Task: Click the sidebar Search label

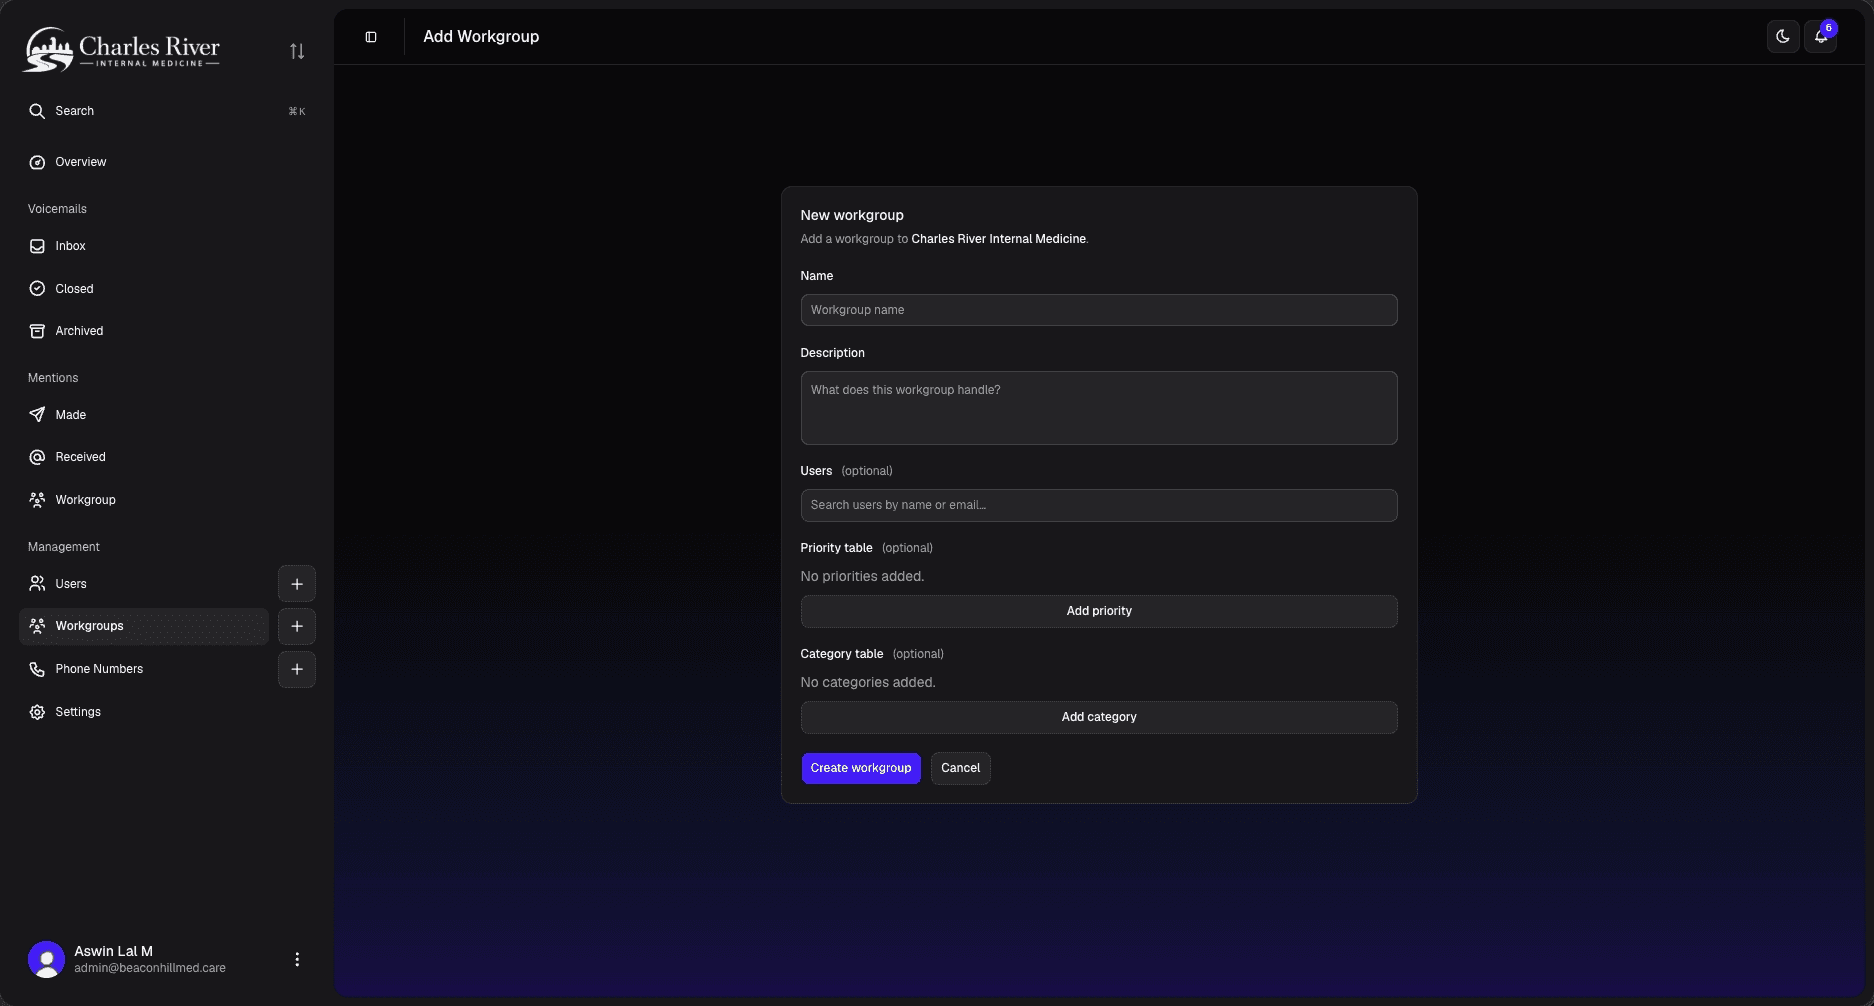Action: click(75, 111)
